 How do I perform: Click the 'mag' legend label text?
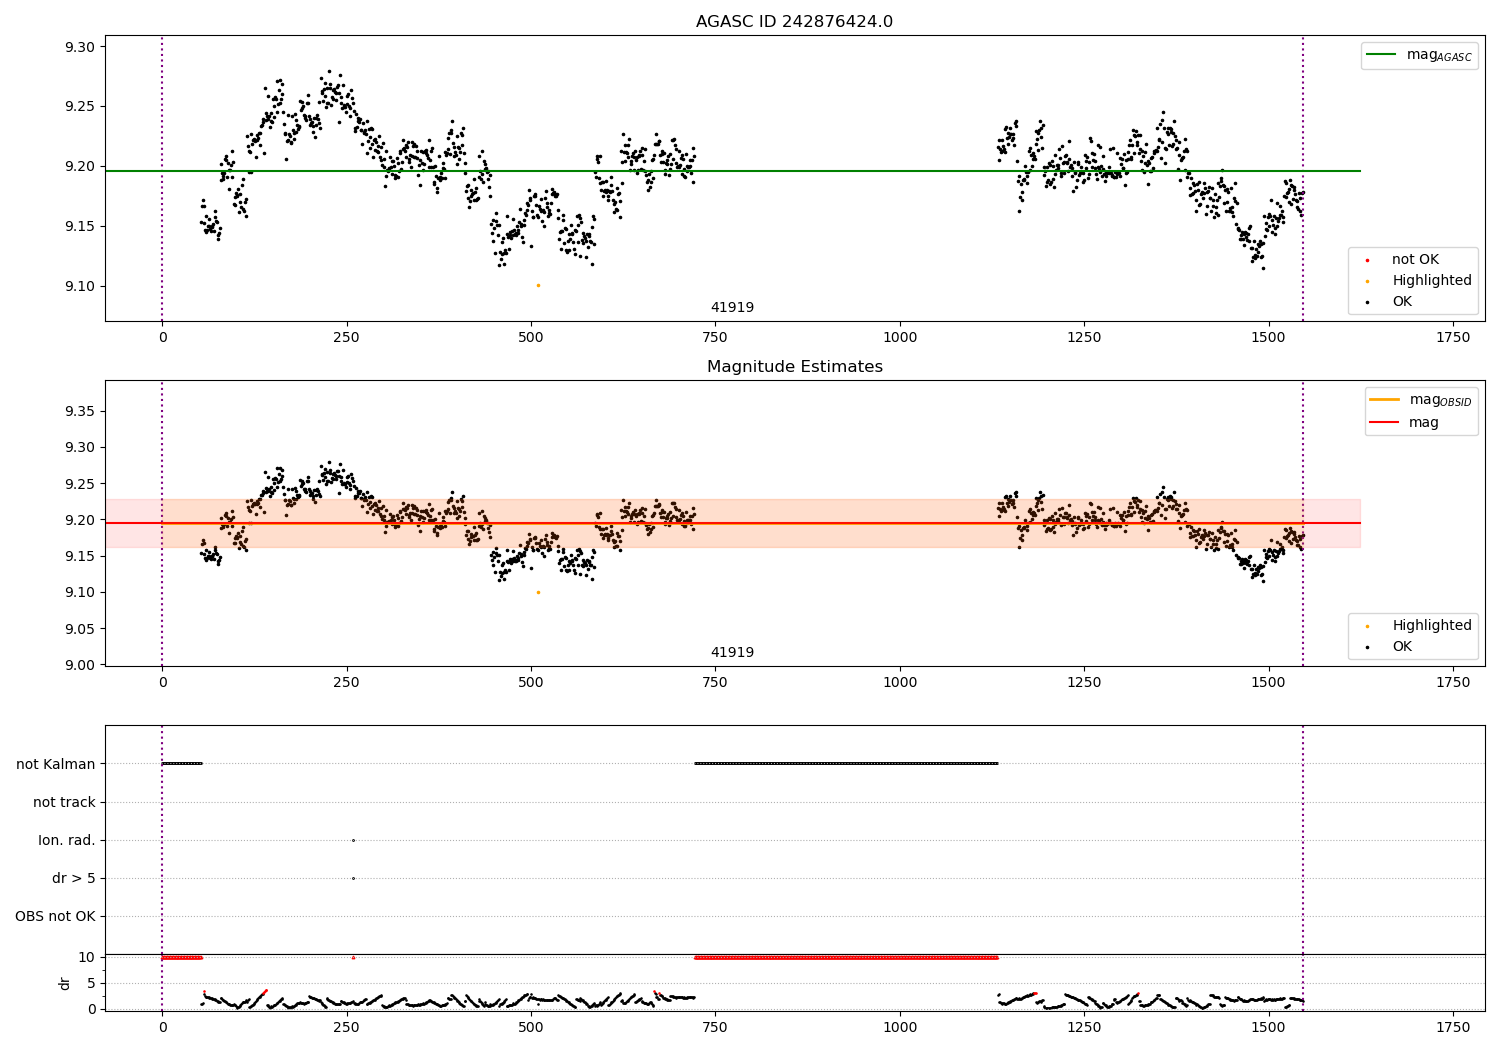(x=1424, y=423)
